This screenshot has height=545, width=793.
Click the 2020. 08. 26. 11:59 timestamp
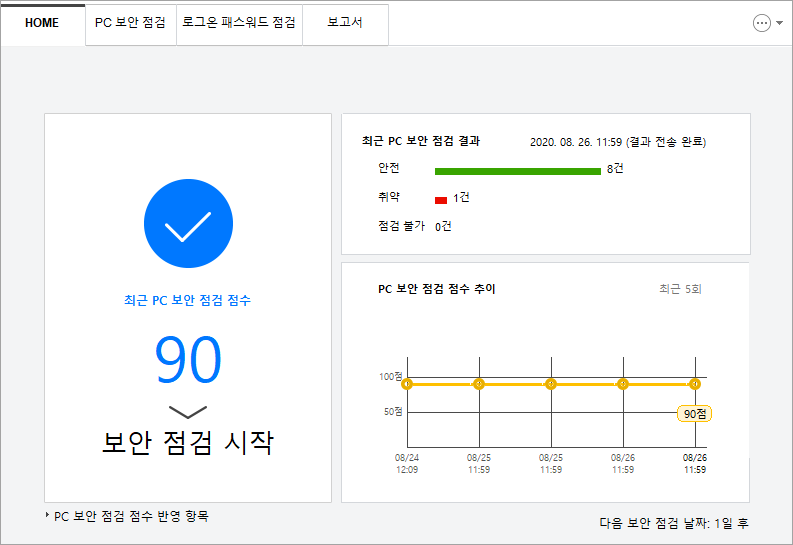[x=576, y=142]
